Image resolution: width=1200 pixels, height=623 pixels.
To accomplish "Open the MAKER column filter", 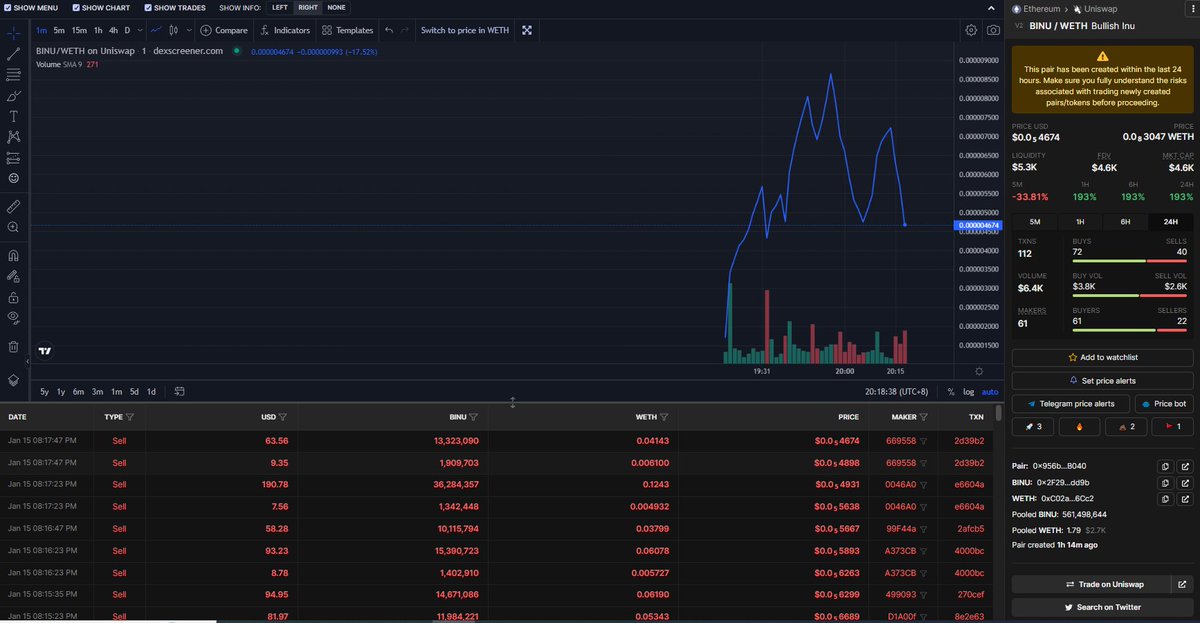I will [x=925, y=417].
